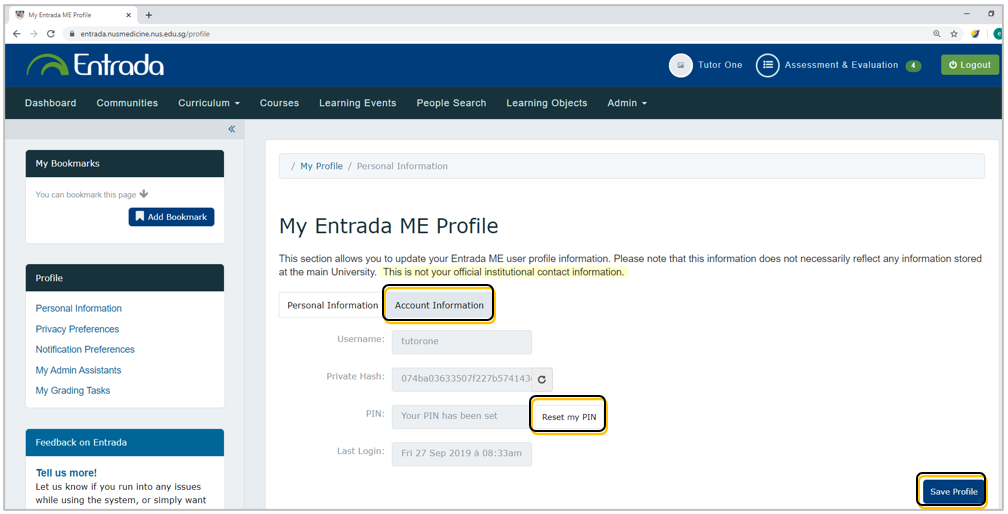Switch to the Account Information tab

tap(439, 305)
